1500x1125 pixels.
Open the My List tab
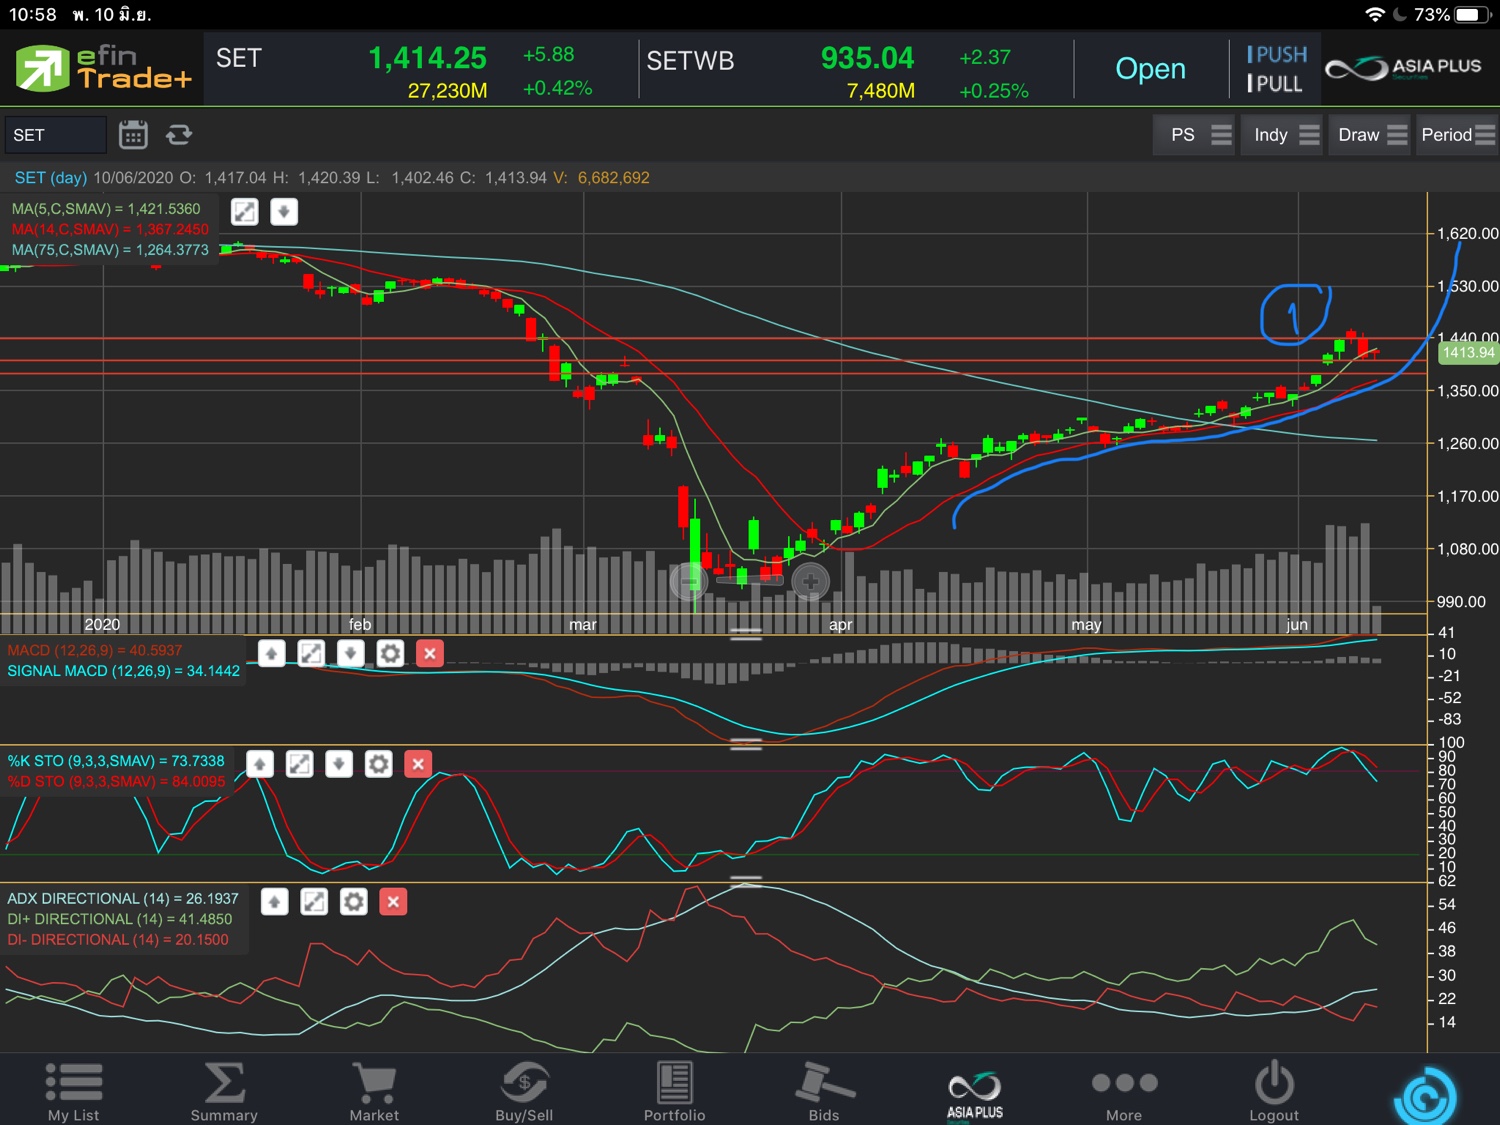tap(73, 1092)
